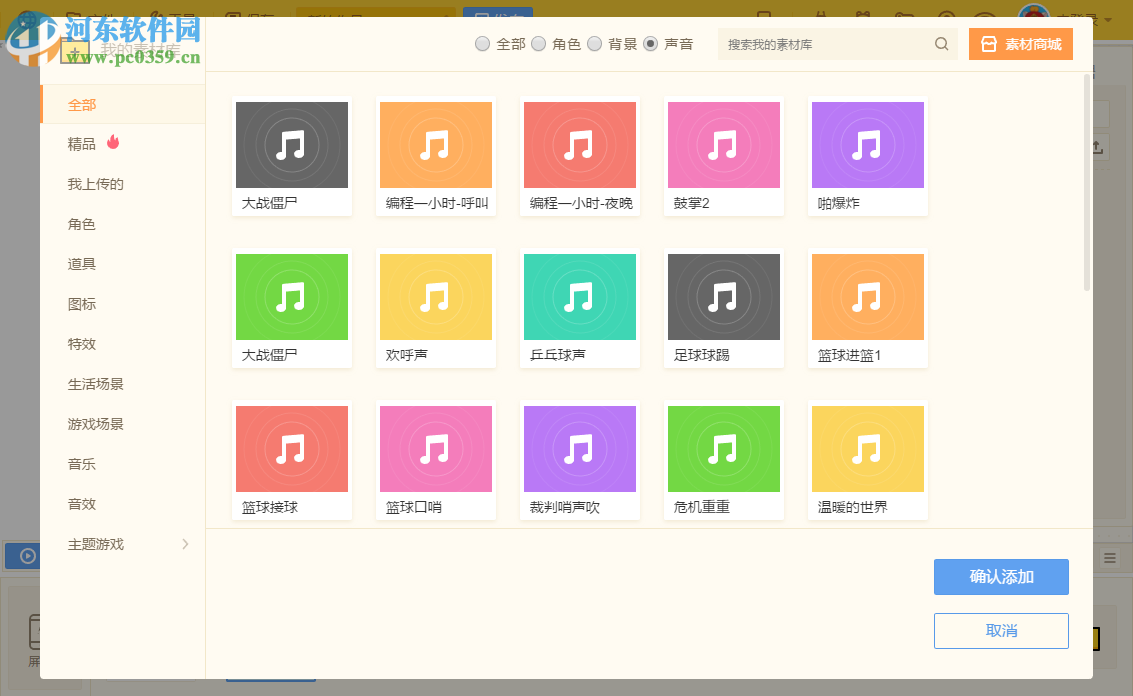
Task: Click the magnifier search icon
Action: [941, 44]
